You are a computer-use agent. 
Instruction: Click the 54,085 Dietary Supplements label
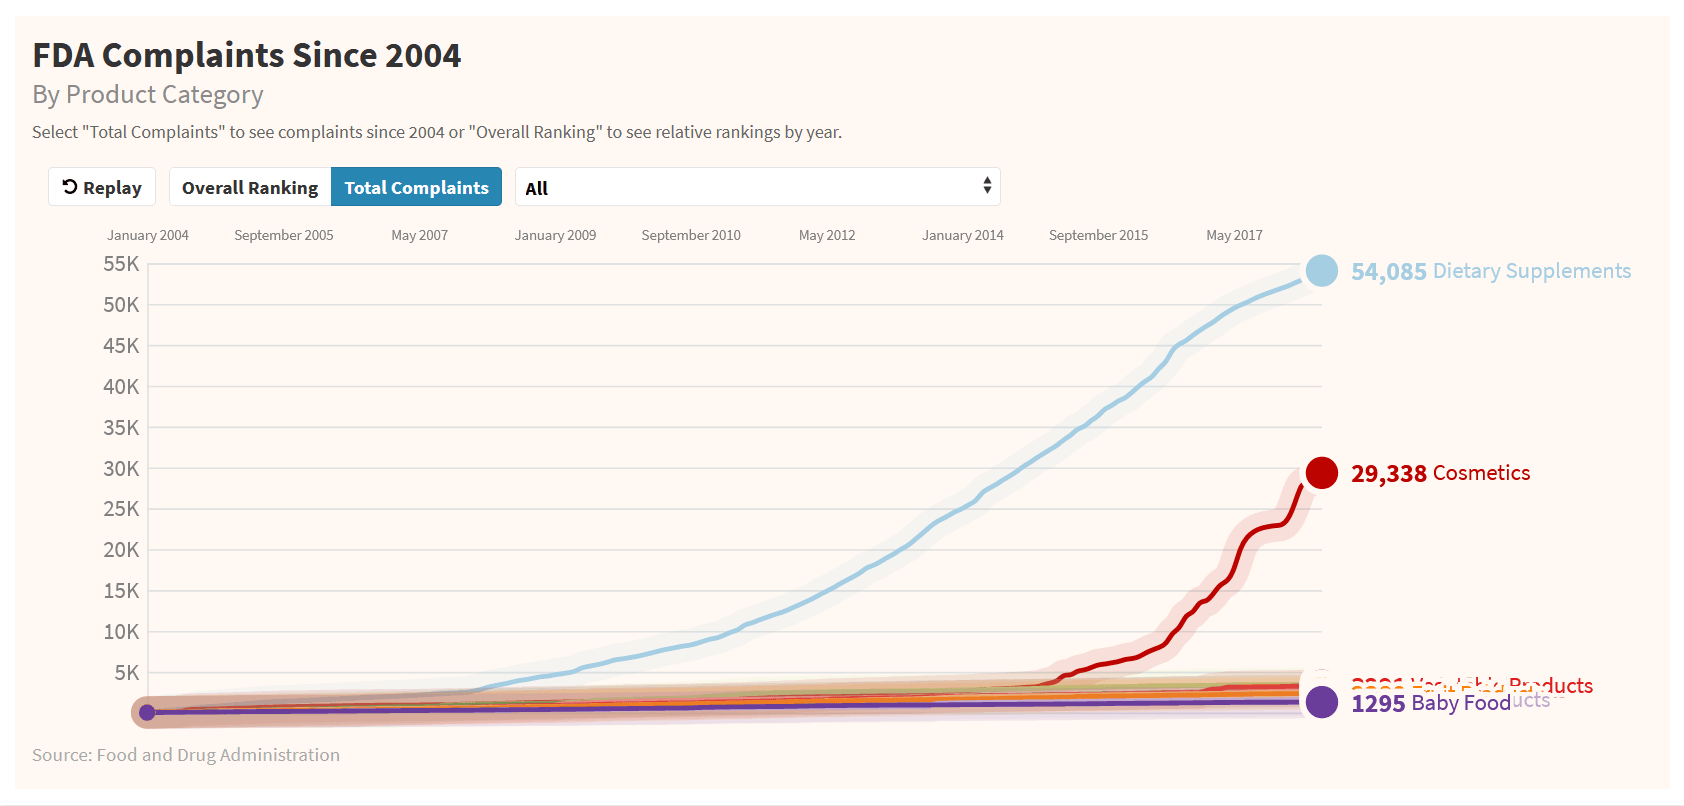[1490, 271]
